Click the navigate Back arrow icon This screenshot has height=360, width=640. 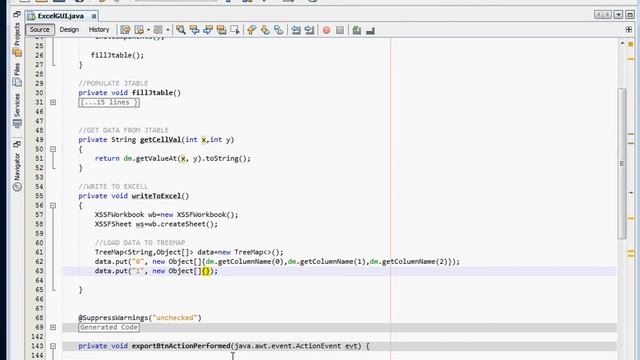click(139, 30)
